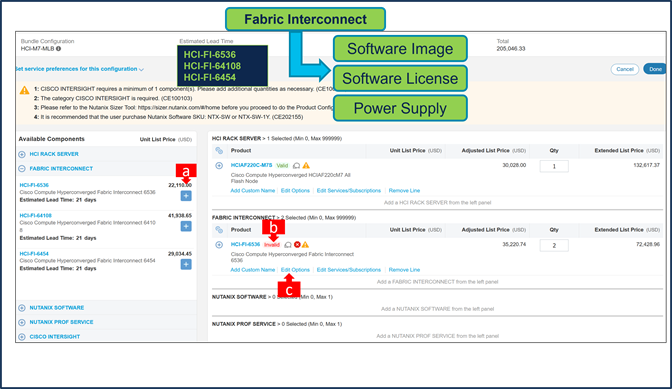Viewport: 672px width, 389px height.
Task: Add HCI-FI-6454 with its plus button
Action: [186, 264]
